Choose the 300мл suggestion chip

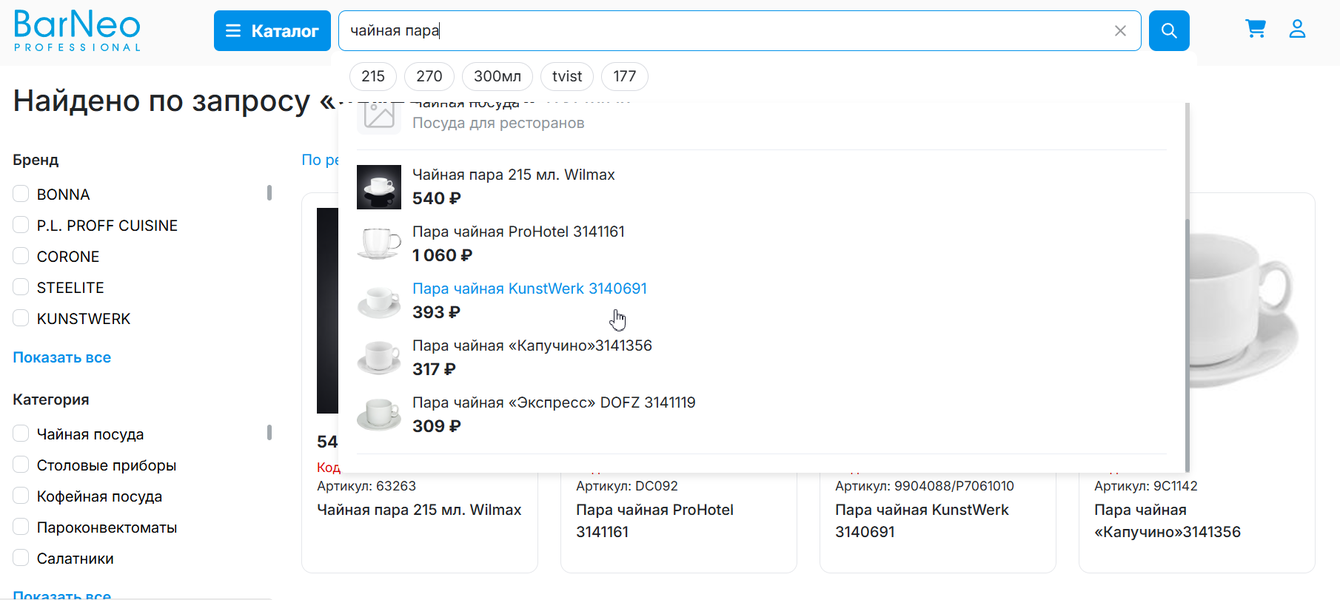point(497,76)
